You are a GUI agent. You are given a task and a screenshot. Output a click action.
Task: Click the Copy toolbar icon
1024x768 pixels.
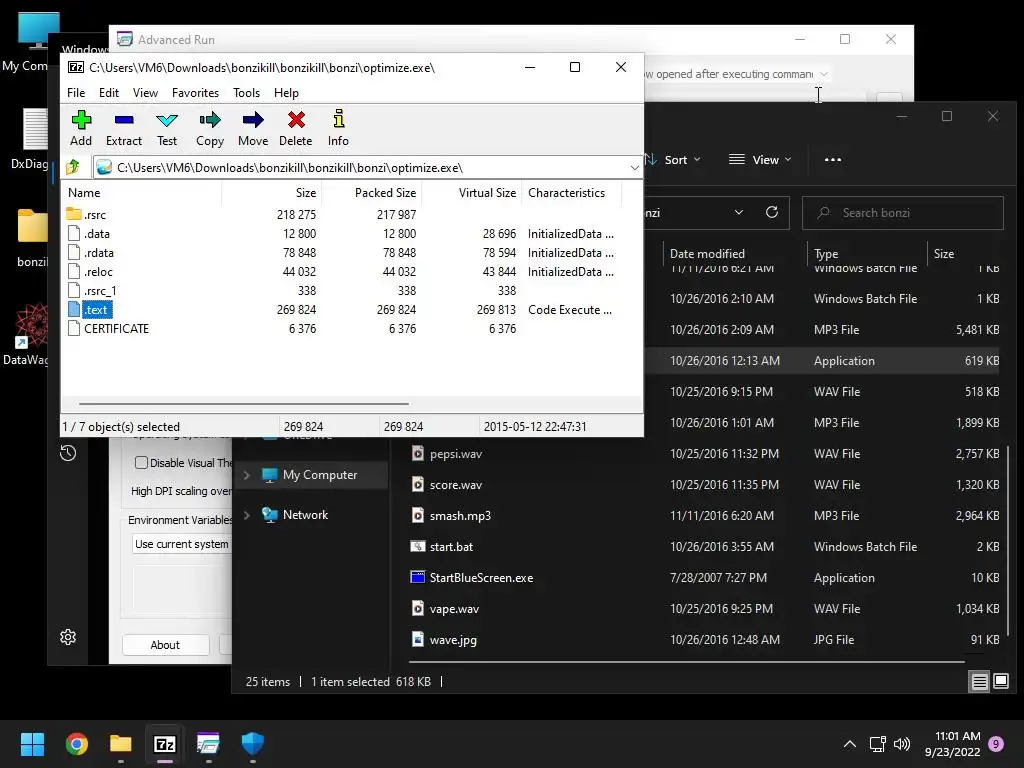[x=210, y=128]
